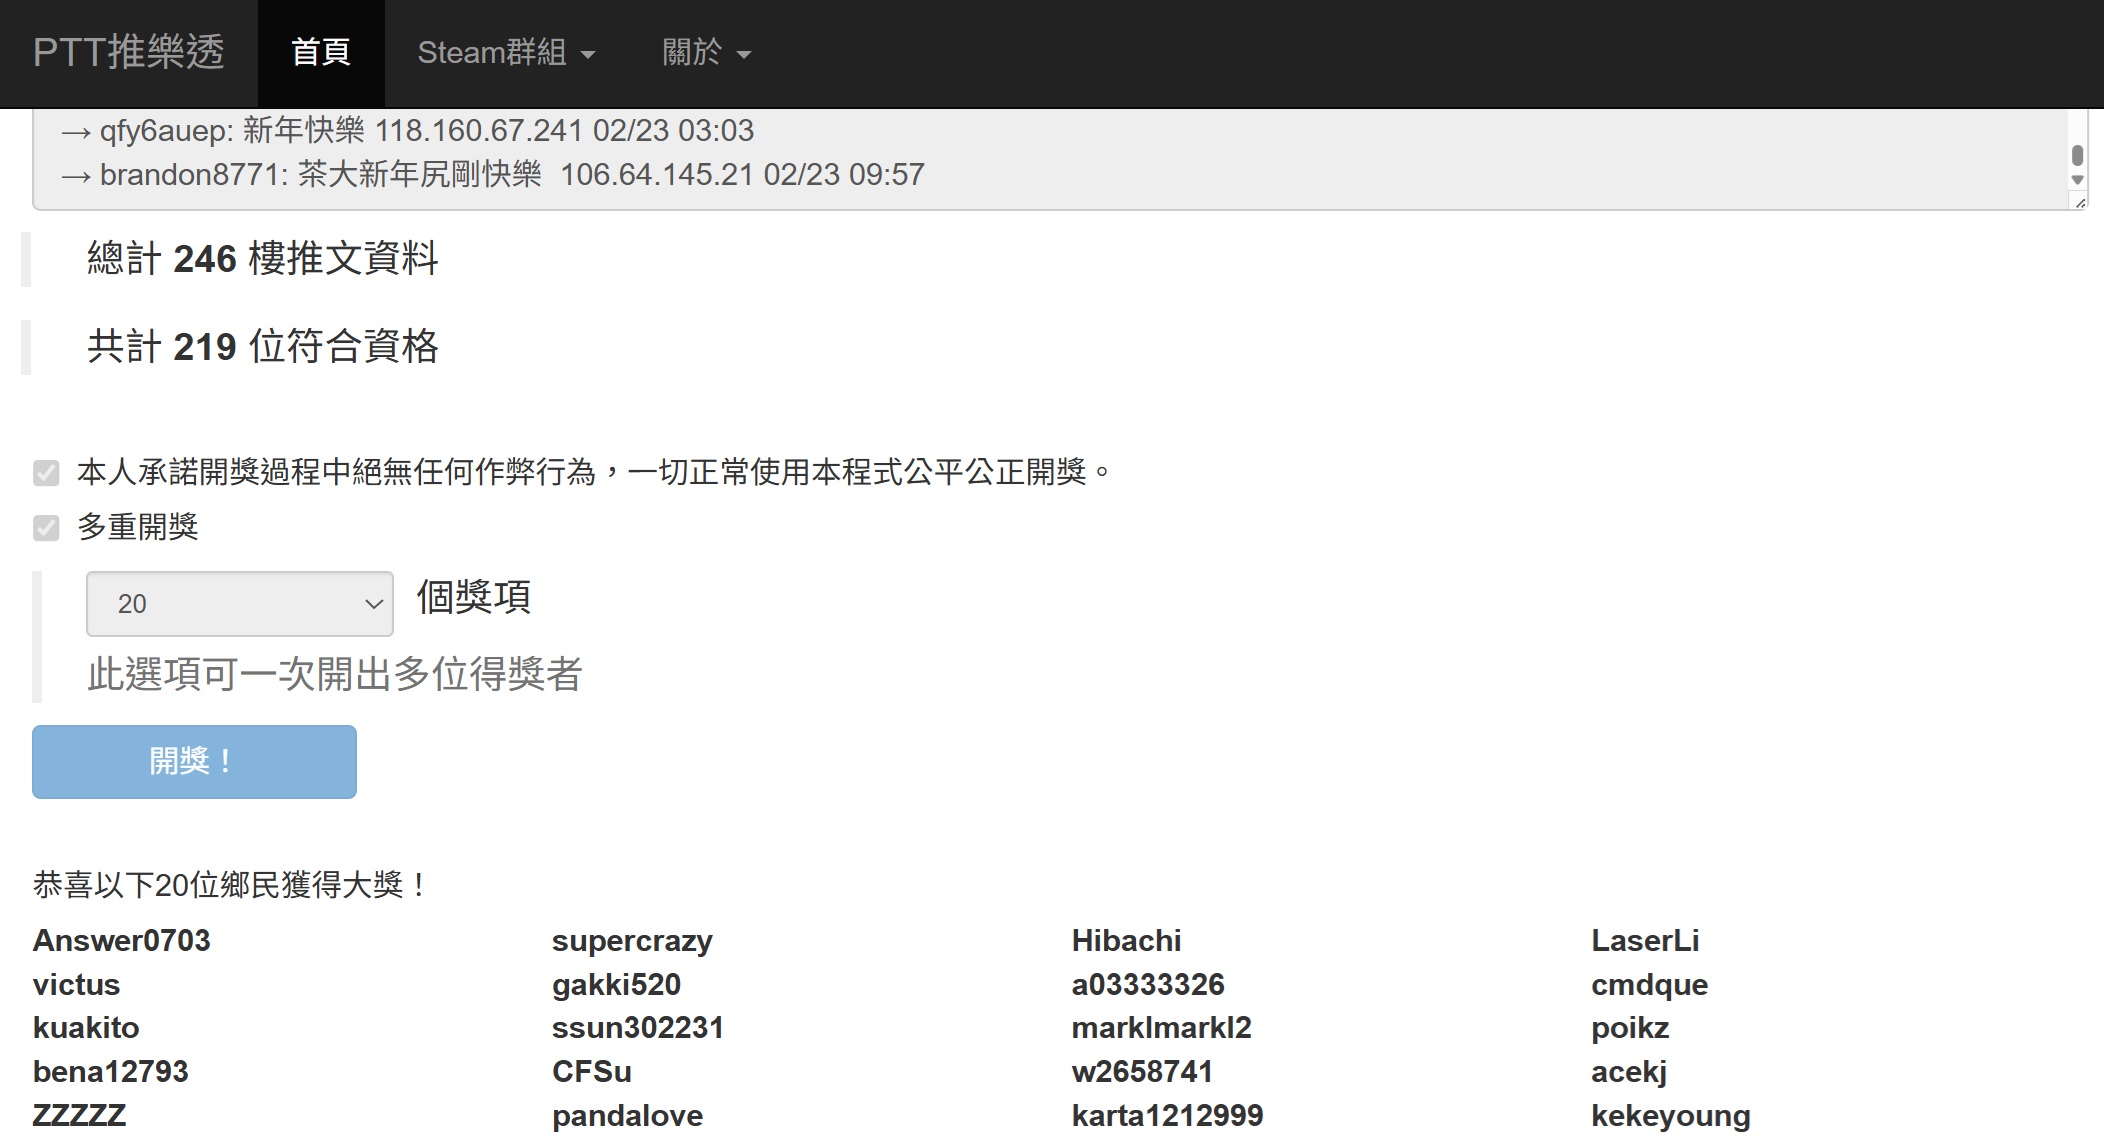Grab the textarea resize handle corner

click(2079, 202)
